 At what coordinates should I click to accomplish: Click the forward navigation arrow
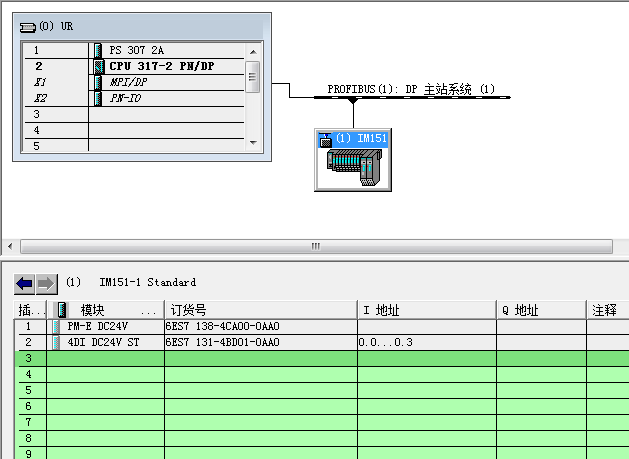46,283
